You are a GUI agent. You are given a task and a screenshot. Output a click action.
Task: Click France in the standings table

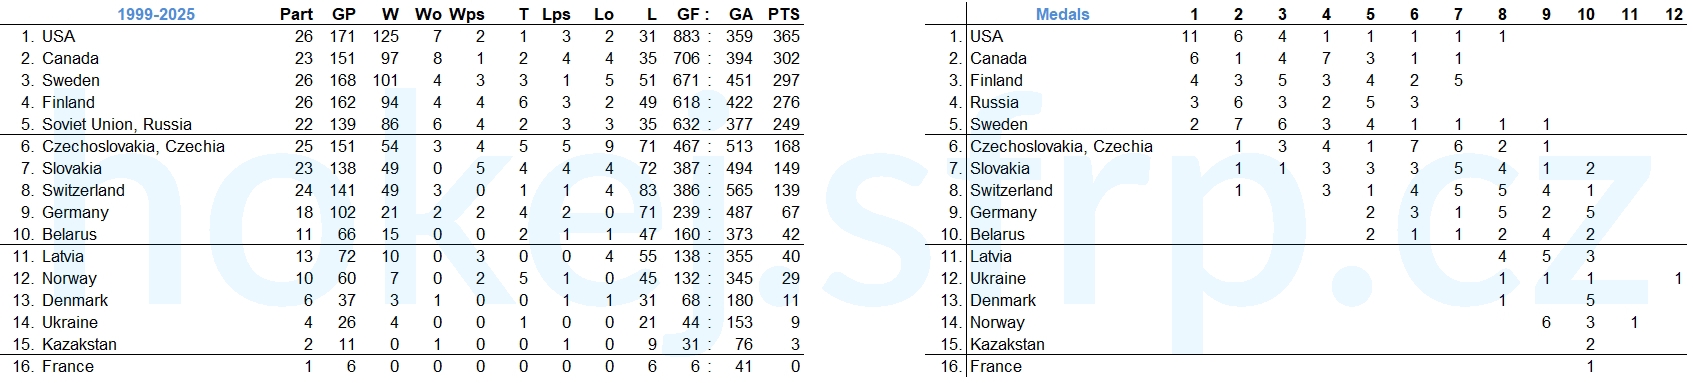[68, 366]
